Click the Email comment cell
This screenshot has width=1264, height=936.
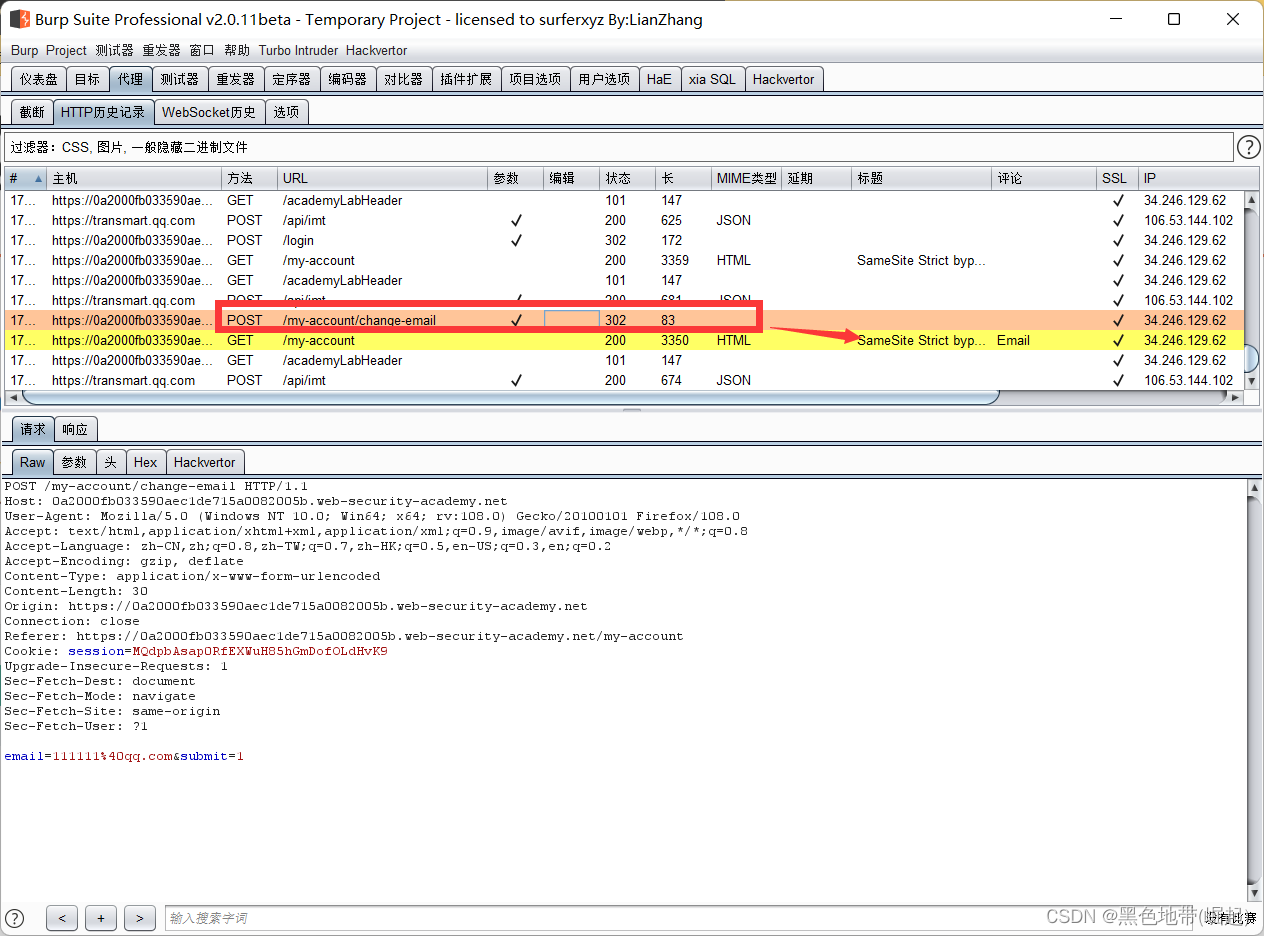click(x=1044, y=340)
